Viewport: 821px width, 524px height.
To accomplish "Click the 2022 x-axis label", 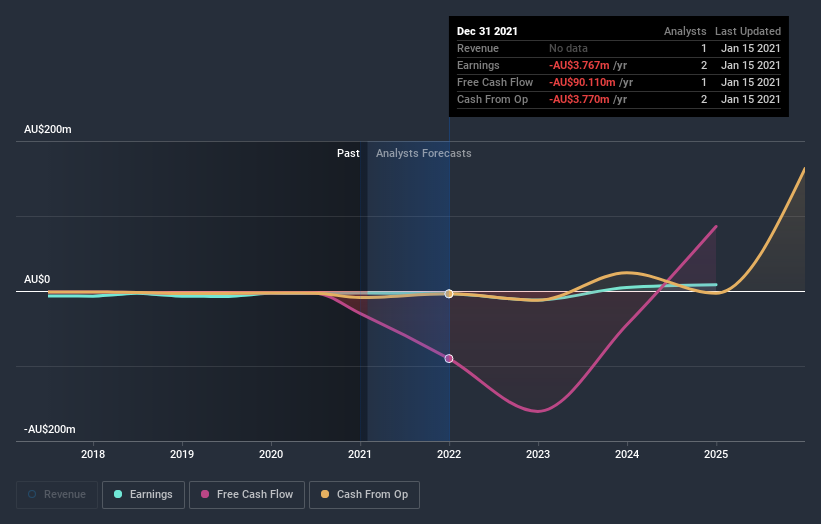I will (449, 454).
